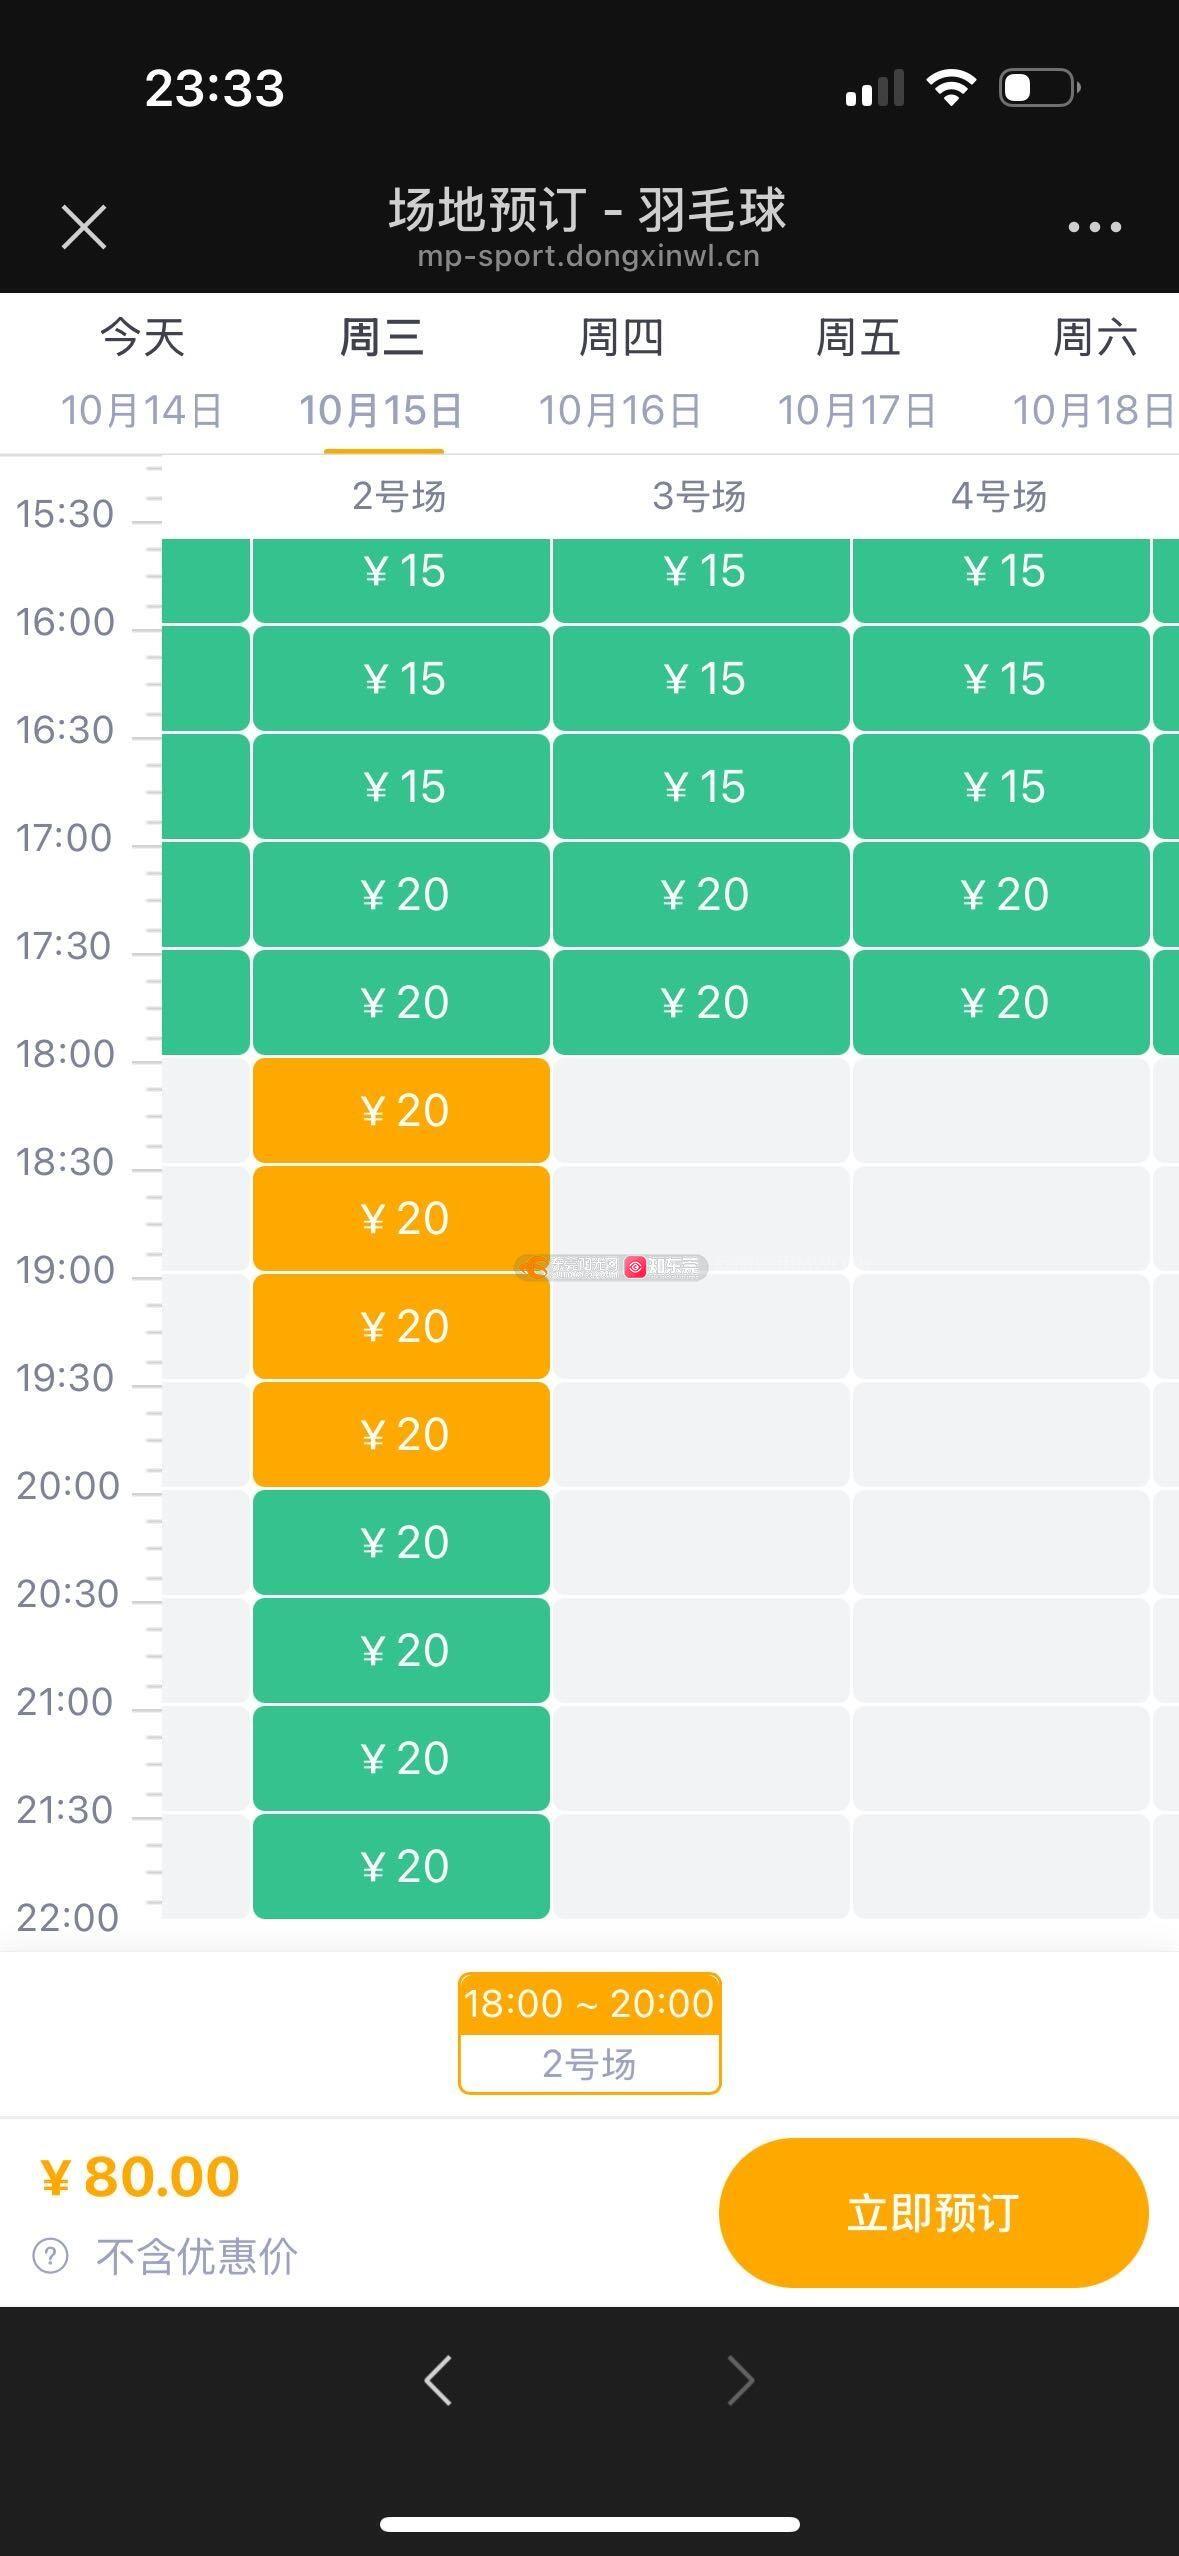Deselect the 18:00 slot on 2号场
Screen dimensions: 1179x2556
coord(401,1110)
